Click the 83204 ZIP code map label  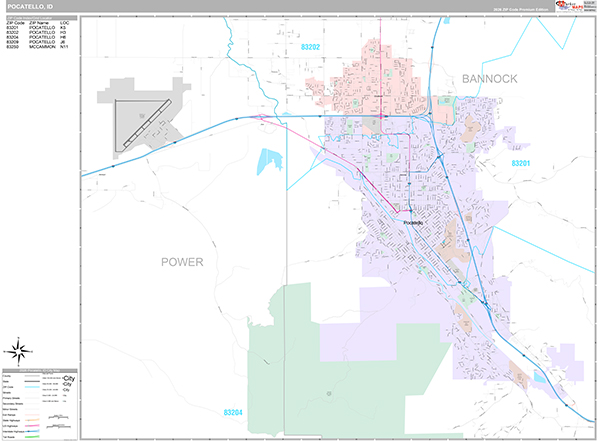tap(234, 412)
